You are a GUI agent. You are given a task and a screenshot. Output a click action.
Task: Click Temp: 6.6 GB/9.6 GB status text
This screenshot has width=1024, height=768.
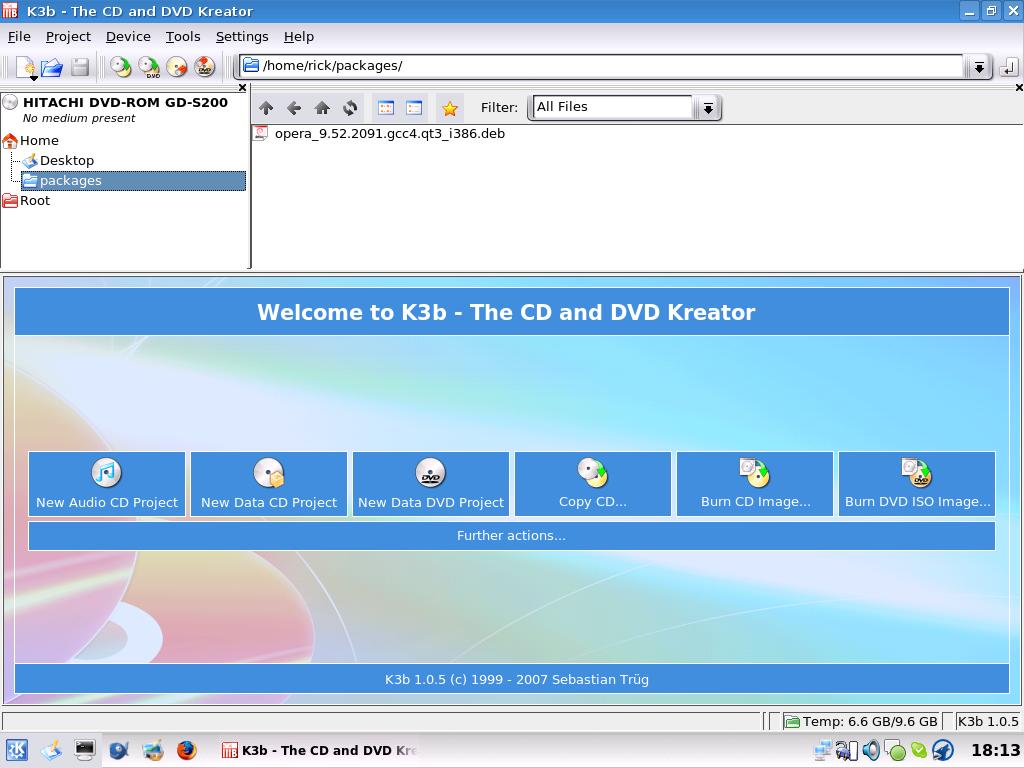(x=870, y=722)
